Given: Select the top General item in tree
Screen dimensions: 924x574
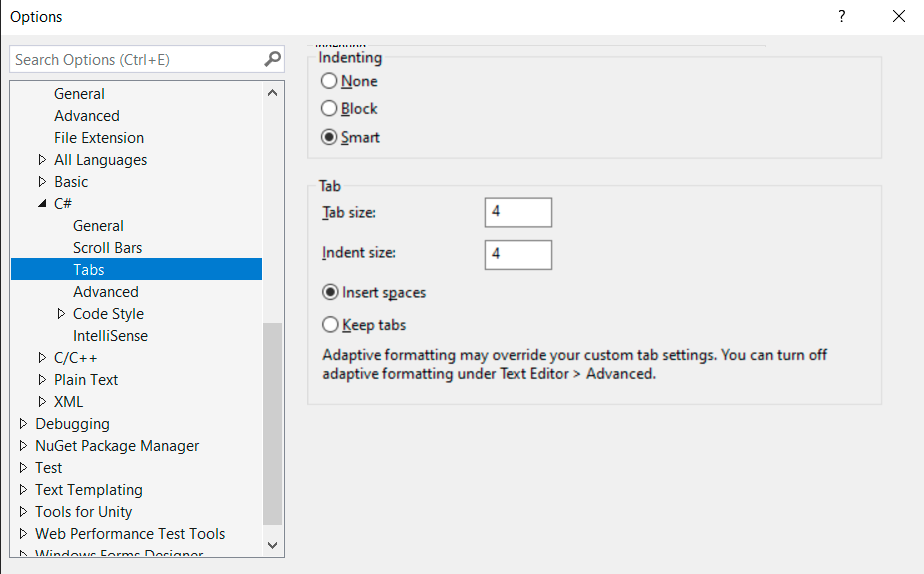Looking at the screenshot, I should tap(79, 94).
